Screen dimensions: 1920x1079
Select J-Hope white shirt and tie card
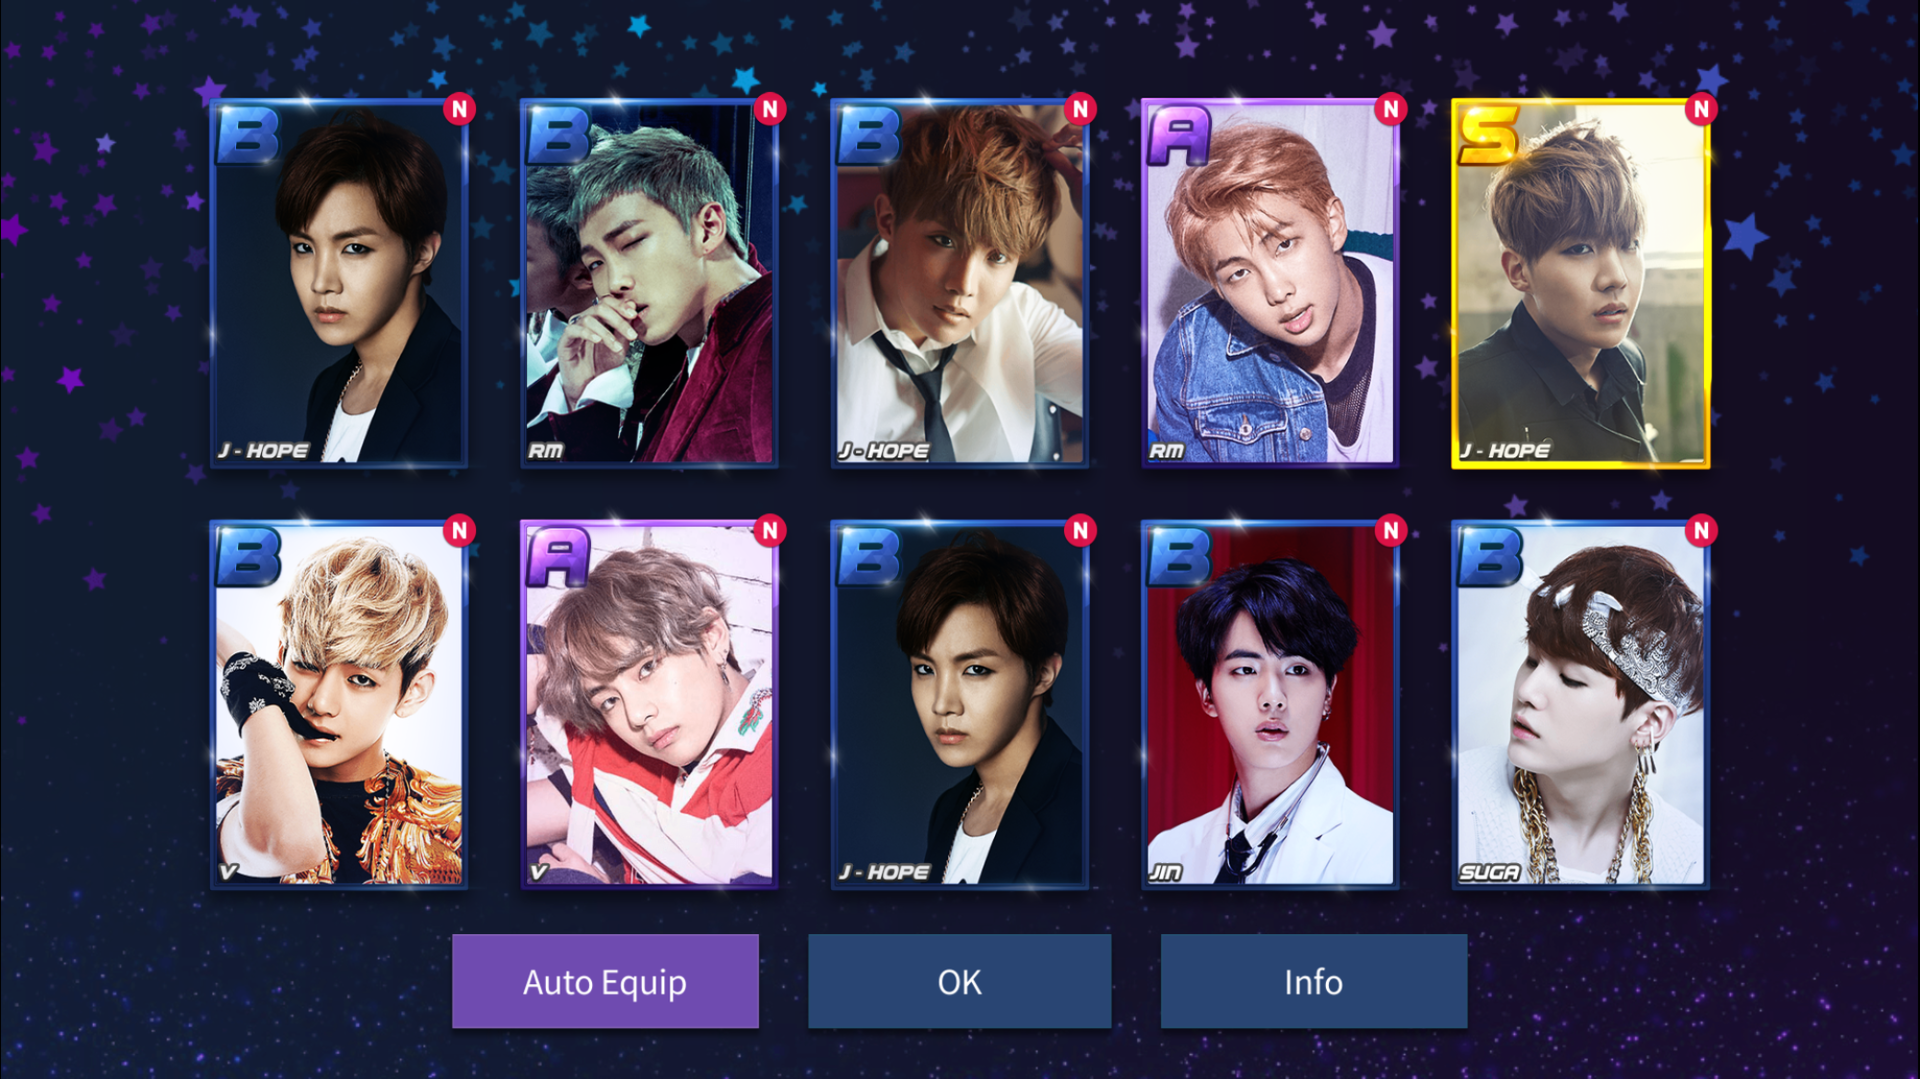959,283
